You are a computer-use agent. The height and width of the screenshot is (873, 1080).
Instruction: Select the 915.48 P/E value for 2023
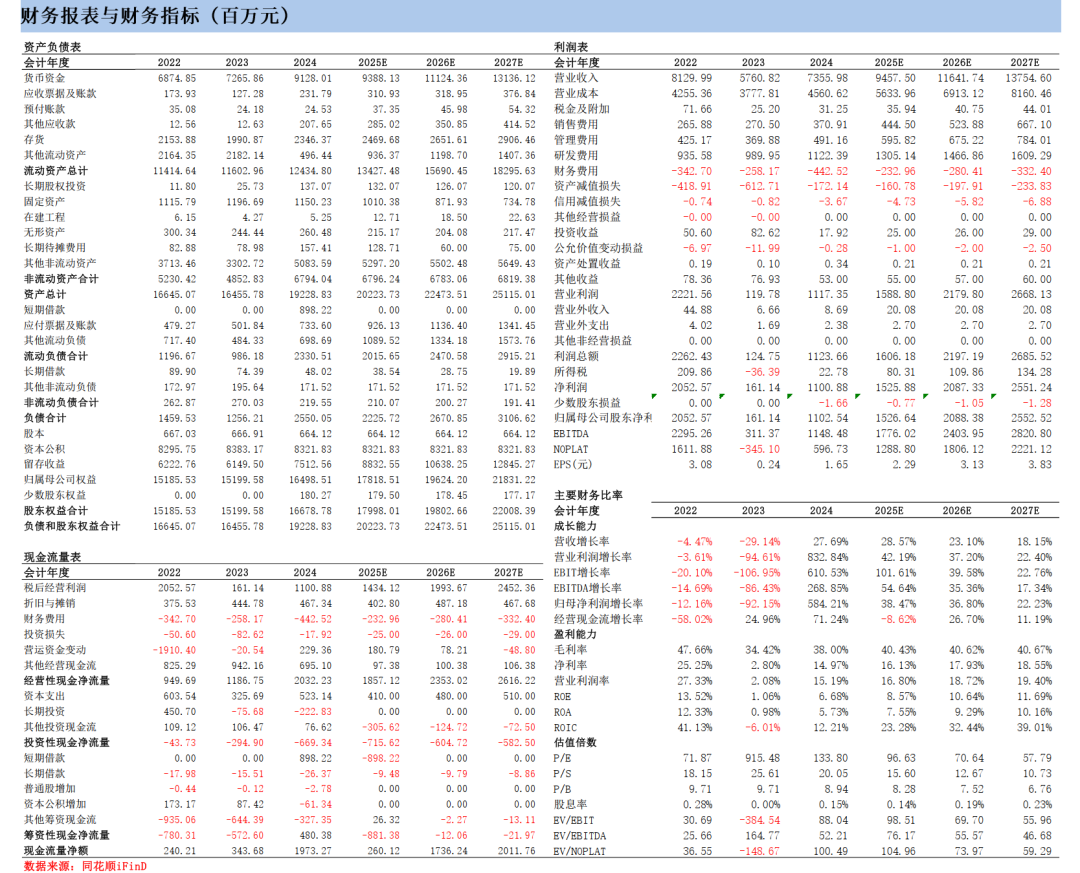tap(762, 758)
